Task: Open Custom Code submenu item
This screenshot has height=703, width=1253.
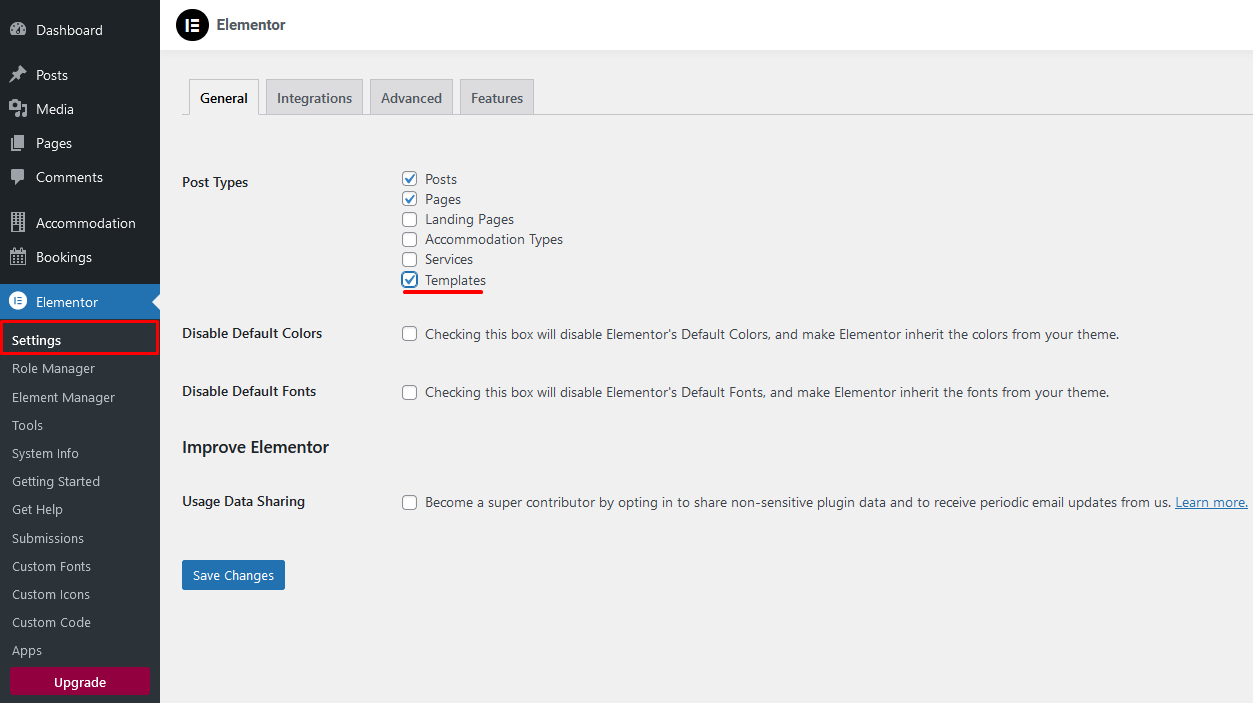Action: pos(80,622)
